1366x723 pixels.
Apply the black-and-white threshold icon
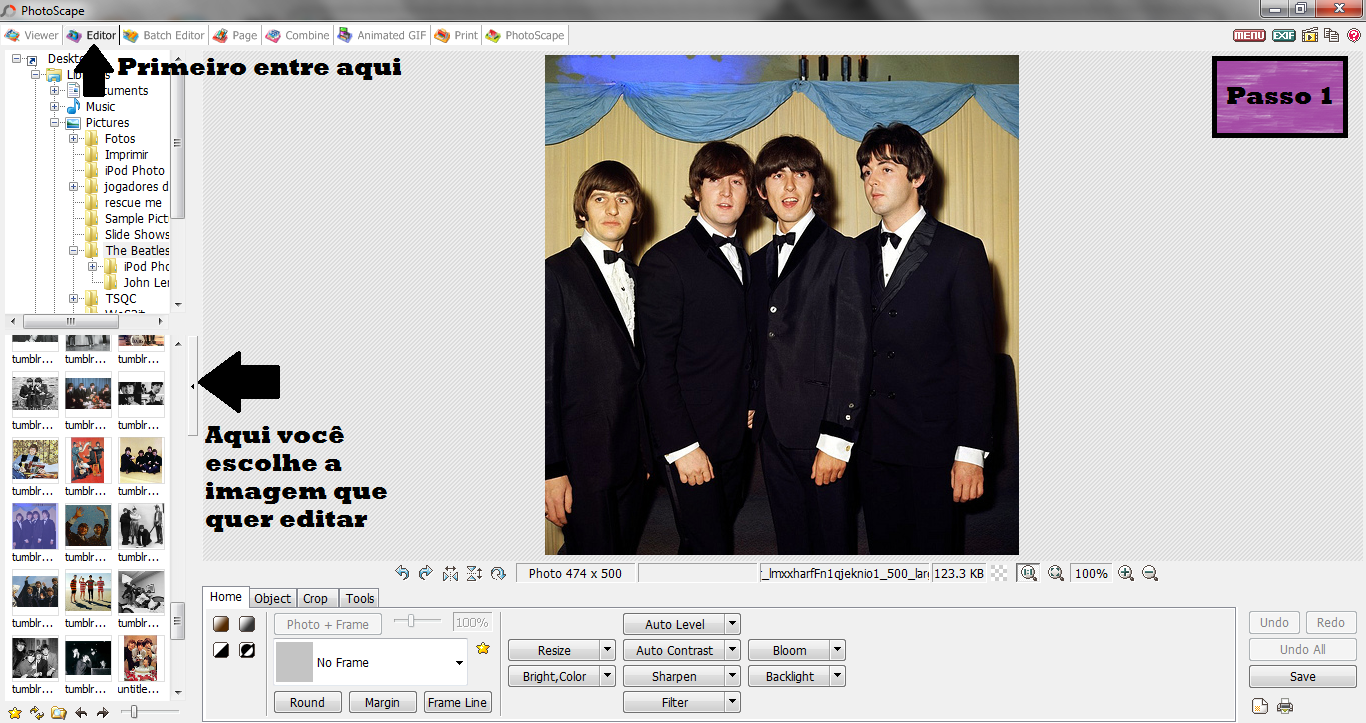pos(221,650)
